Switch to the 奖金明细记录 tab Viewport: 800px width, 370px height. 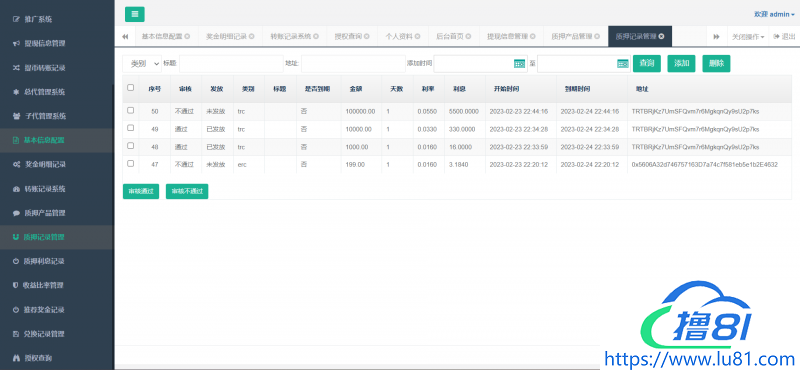231,37
